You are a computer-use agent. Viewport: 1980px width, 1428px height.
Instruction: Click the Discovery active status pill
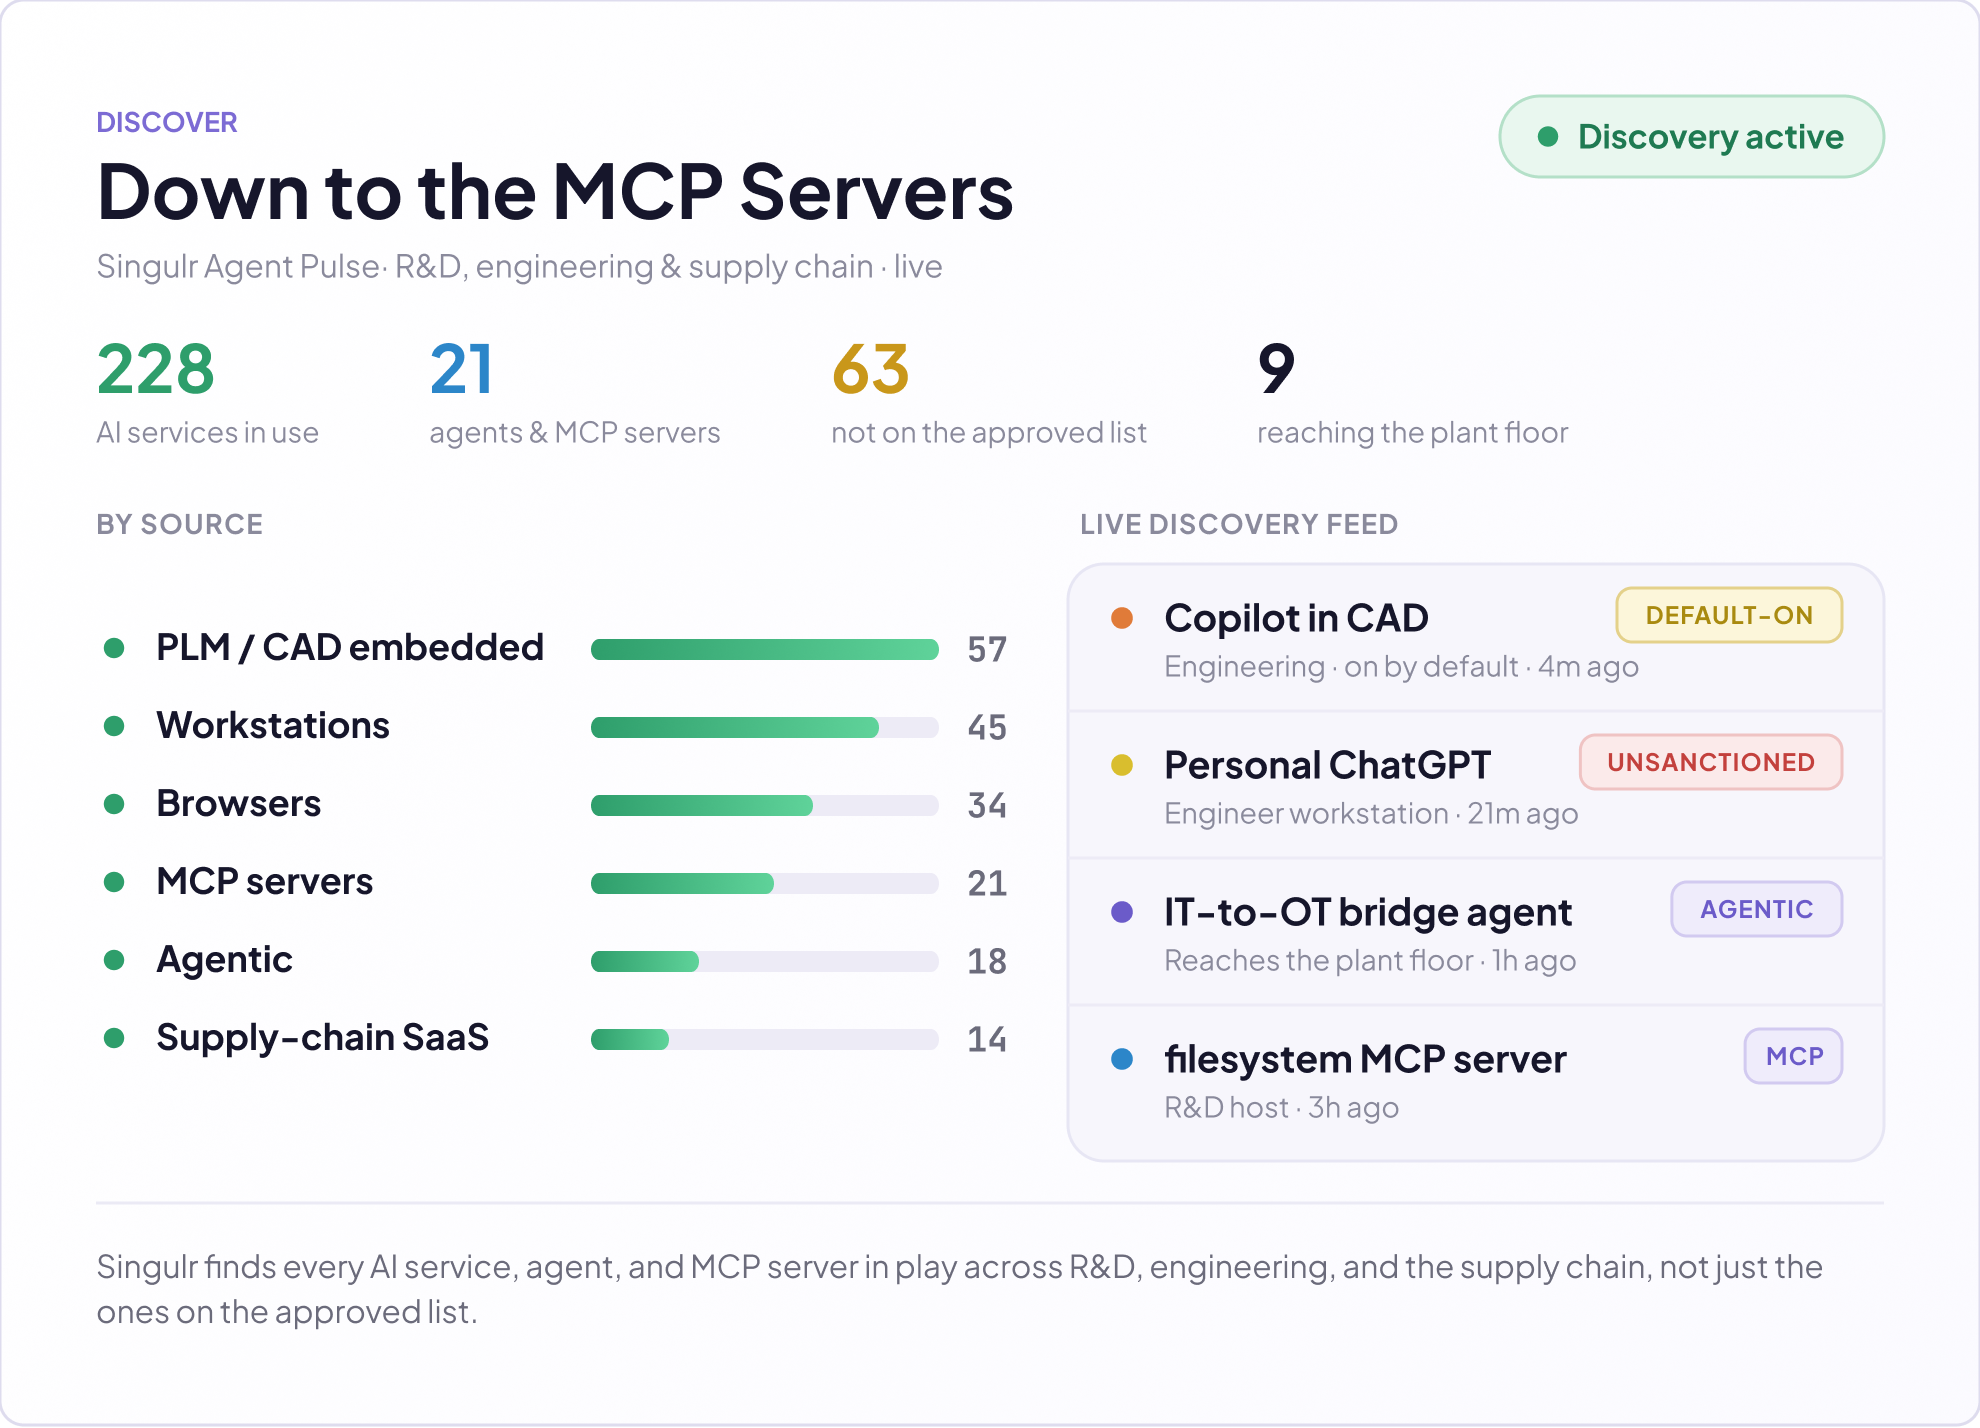(x=1691, y=137)
